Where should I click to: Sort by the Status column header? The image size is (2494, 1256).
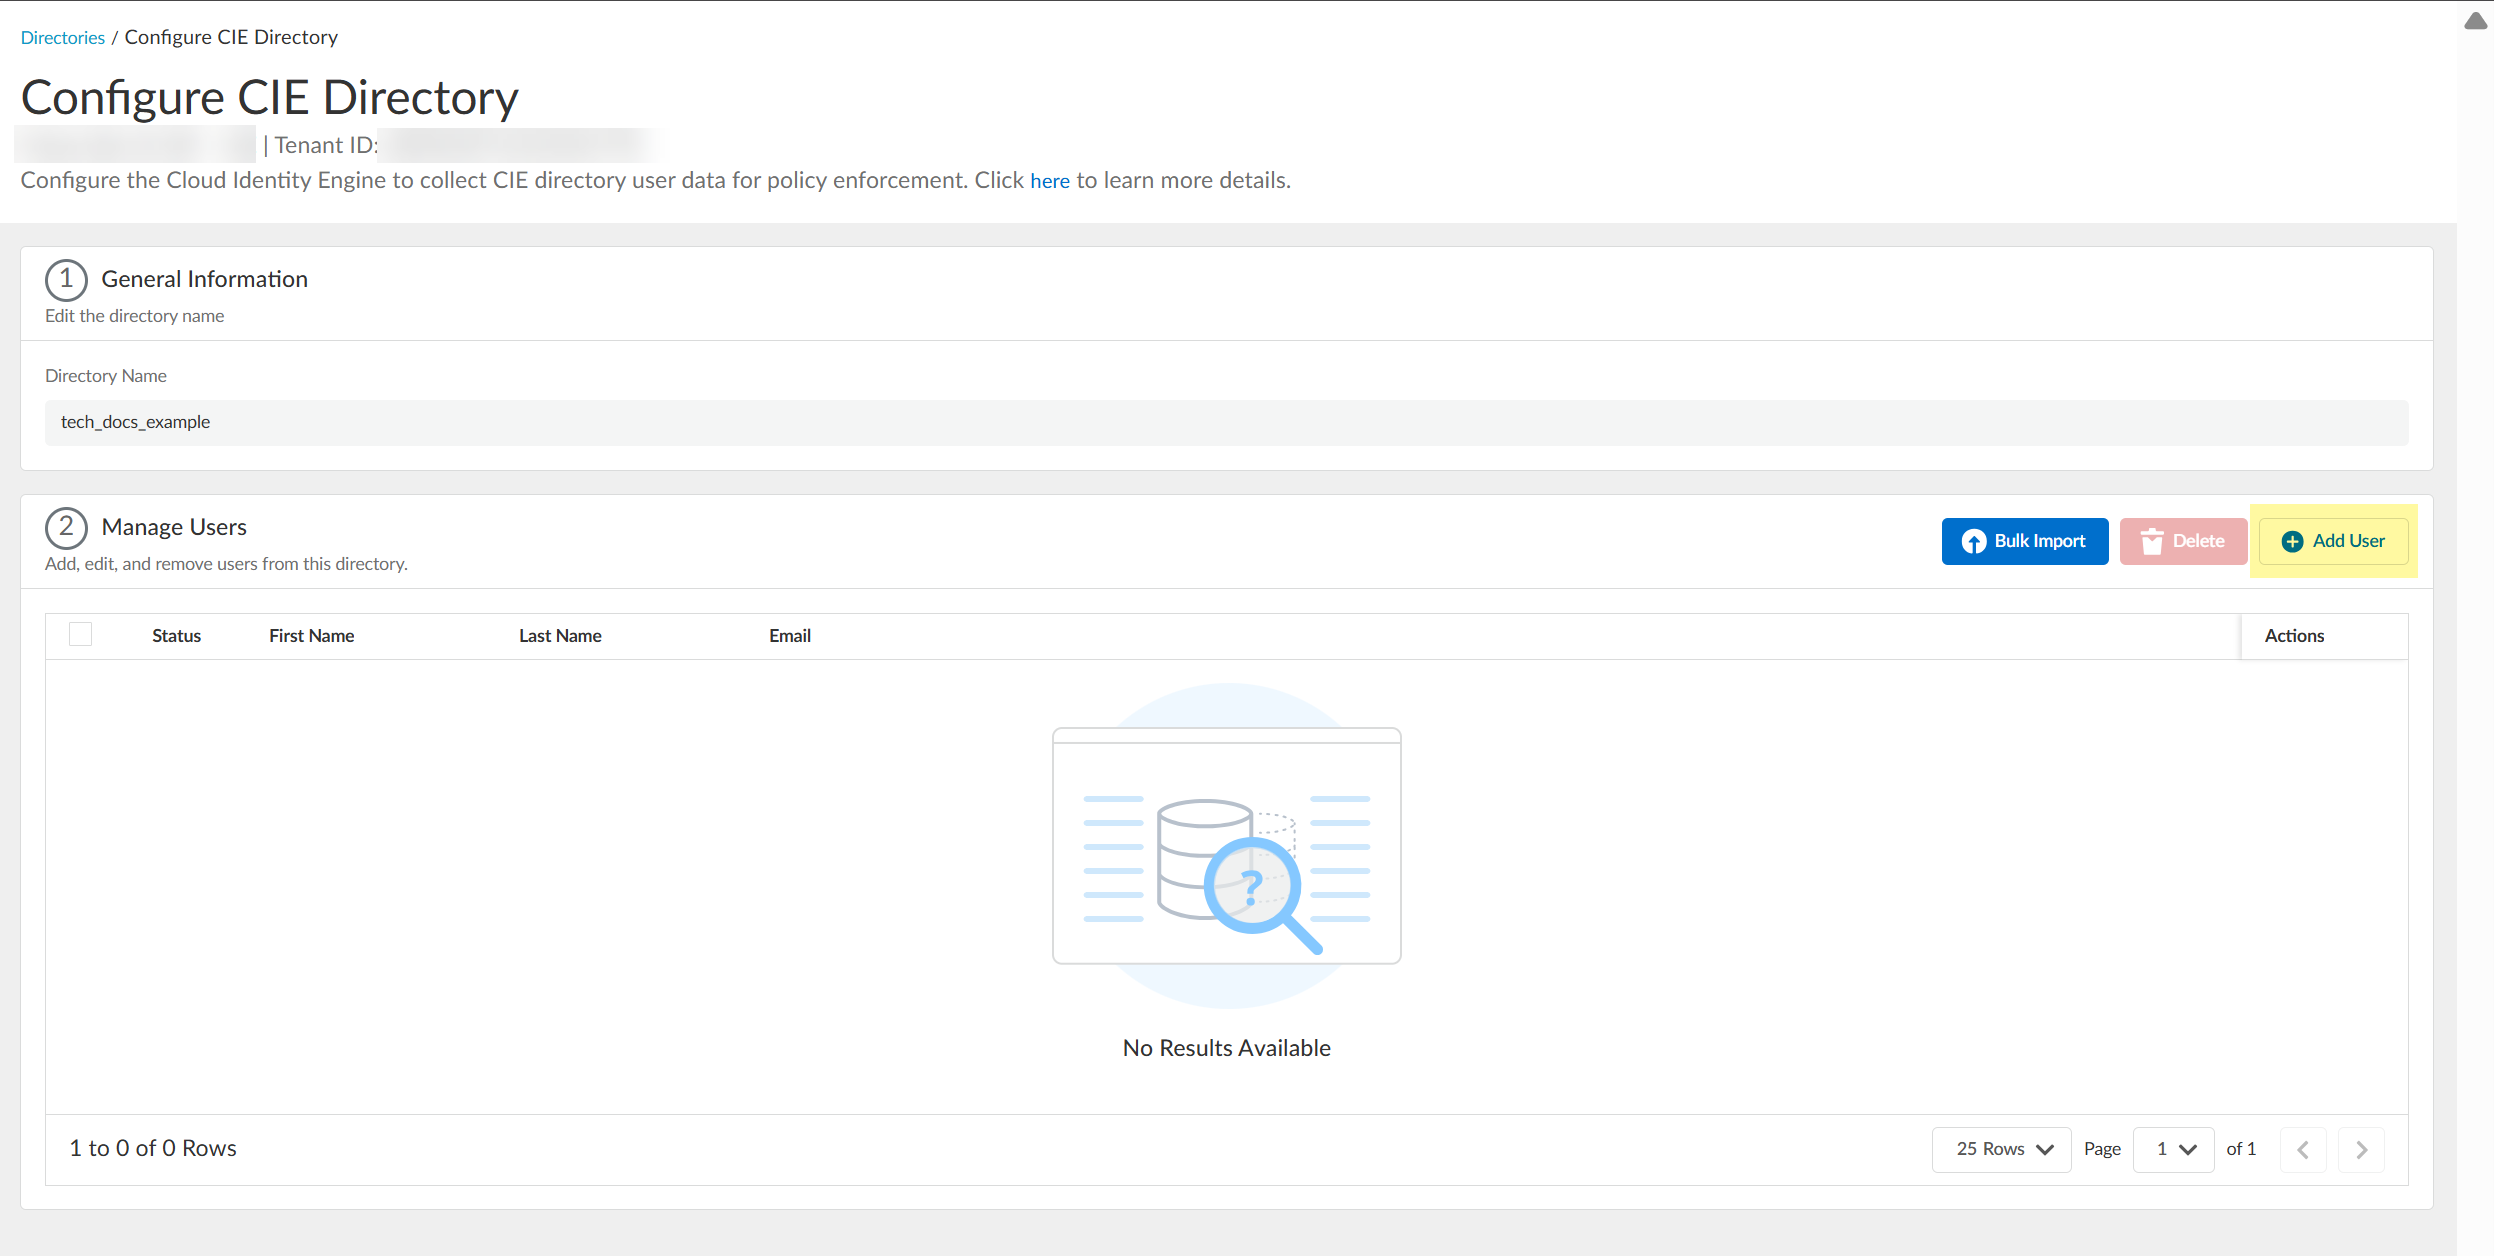(x=176, y=636)
